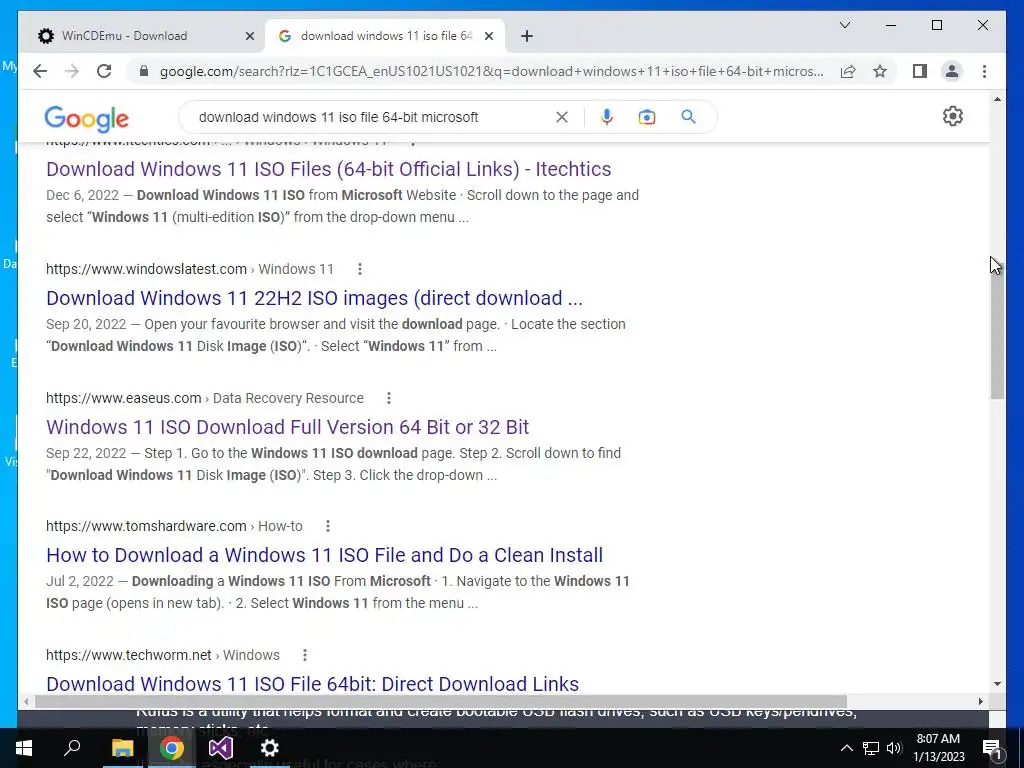Click the Chrome taskbar icon
This screenshot has width=1024, height=768.
[171, 748]
